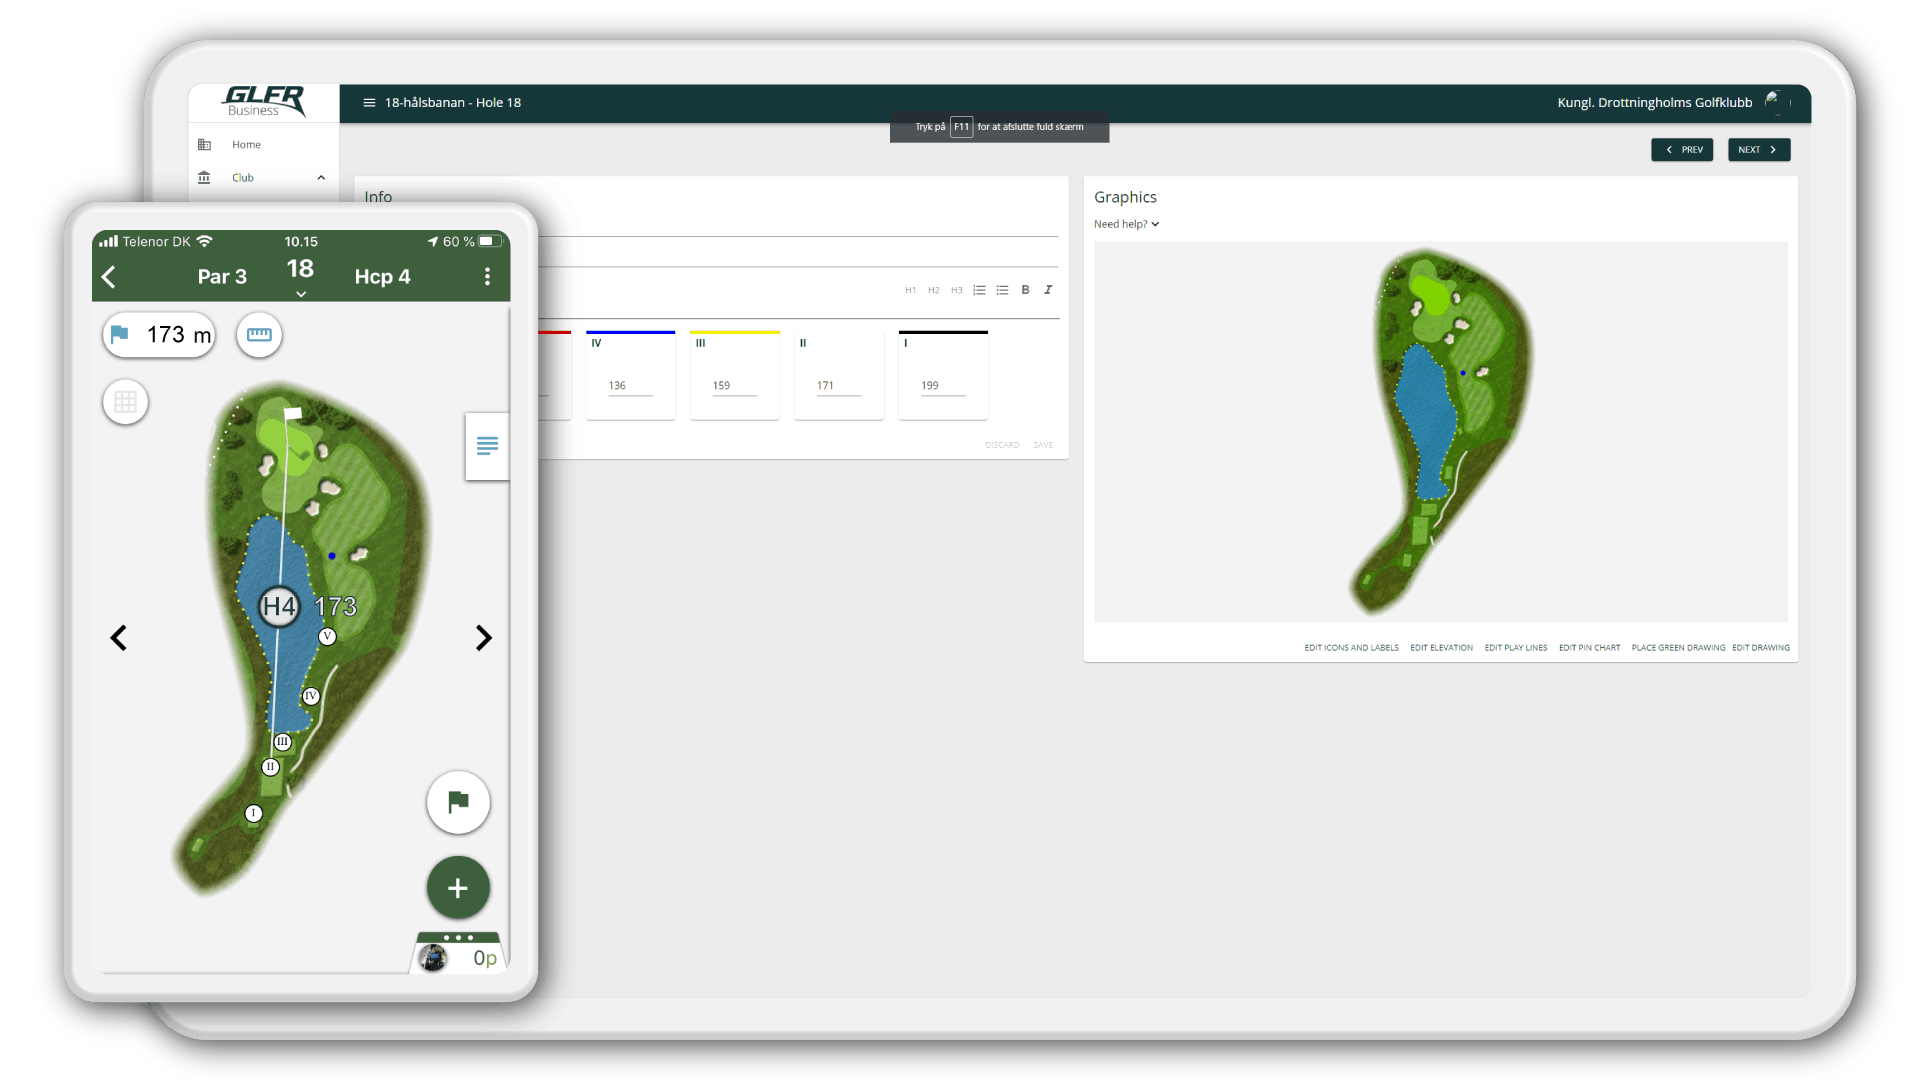Insert bulleted list in Info editor

[1002, 290]
